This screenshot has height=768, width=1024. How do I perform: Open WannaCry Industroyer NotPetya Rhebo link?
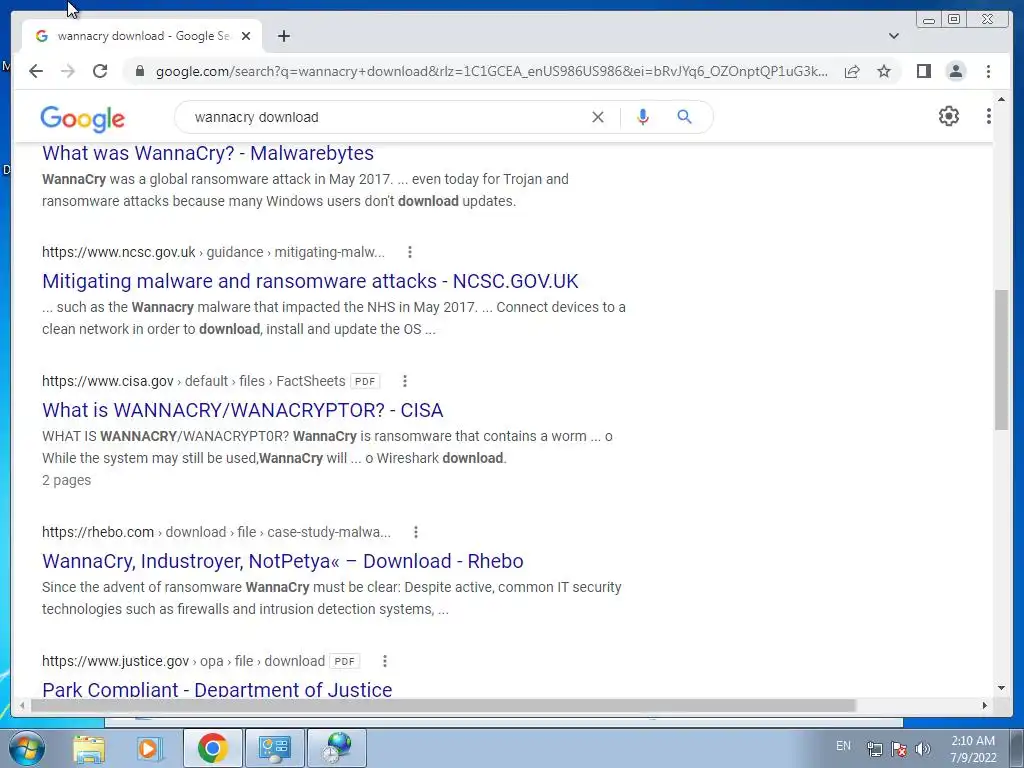coord(283,561)
